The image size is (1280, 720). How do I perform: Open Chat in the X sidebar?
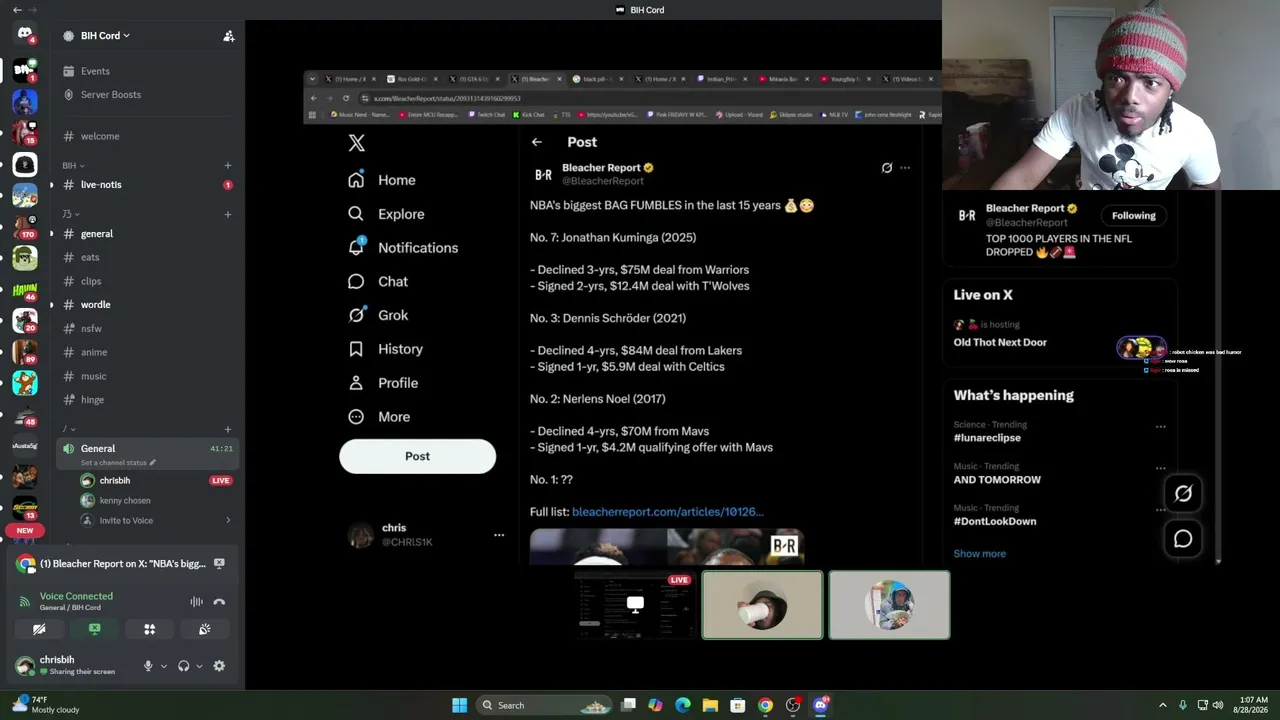click(x=378, y=282)
